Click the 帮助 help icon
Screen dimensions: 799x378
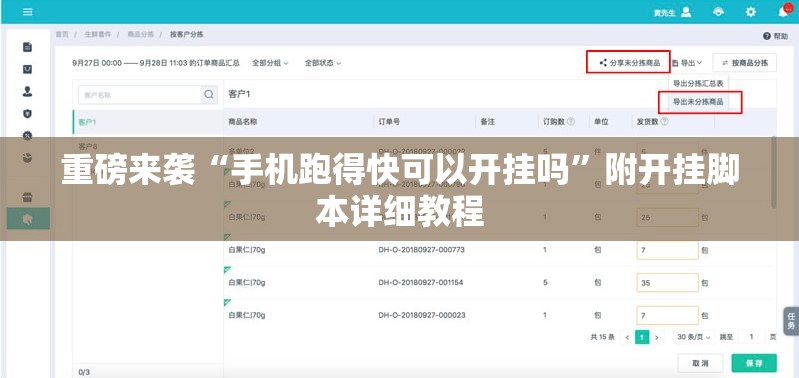point(775,36)
